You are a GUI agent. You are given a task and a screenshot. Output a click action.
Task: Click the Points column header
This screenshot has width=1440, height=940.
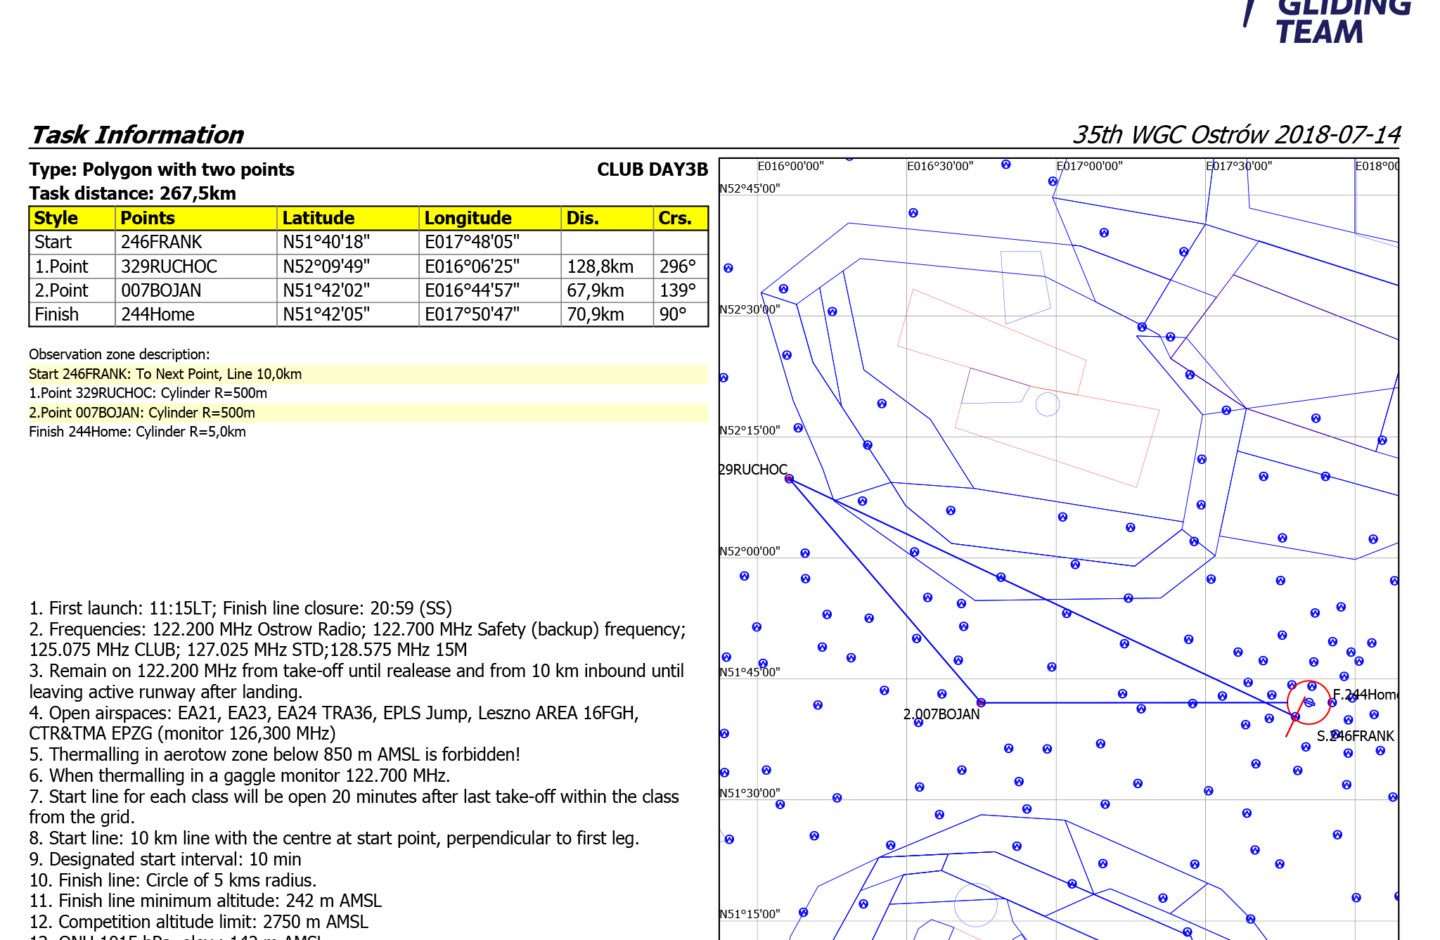click(x=147, y=218)
